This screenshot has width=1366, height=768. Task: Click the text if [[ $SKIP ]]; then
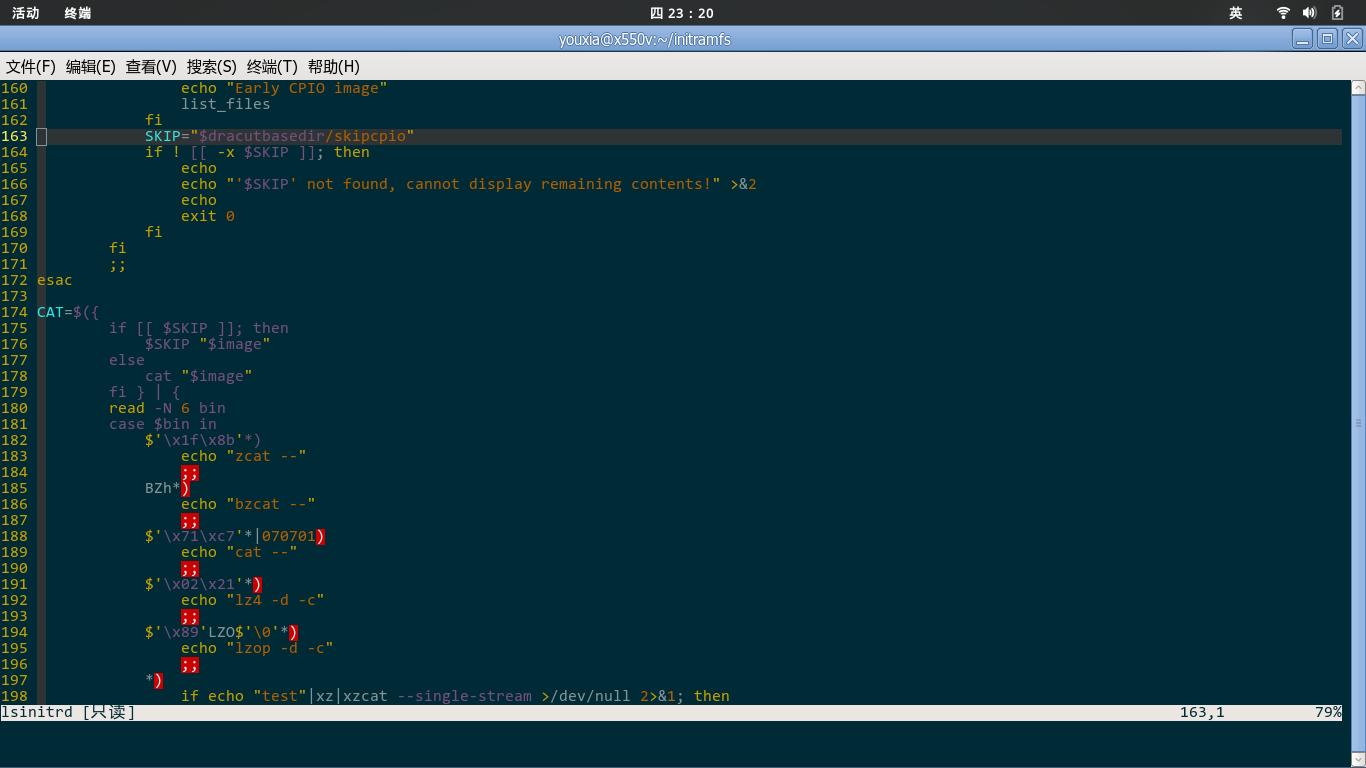[x=199, y=328]
